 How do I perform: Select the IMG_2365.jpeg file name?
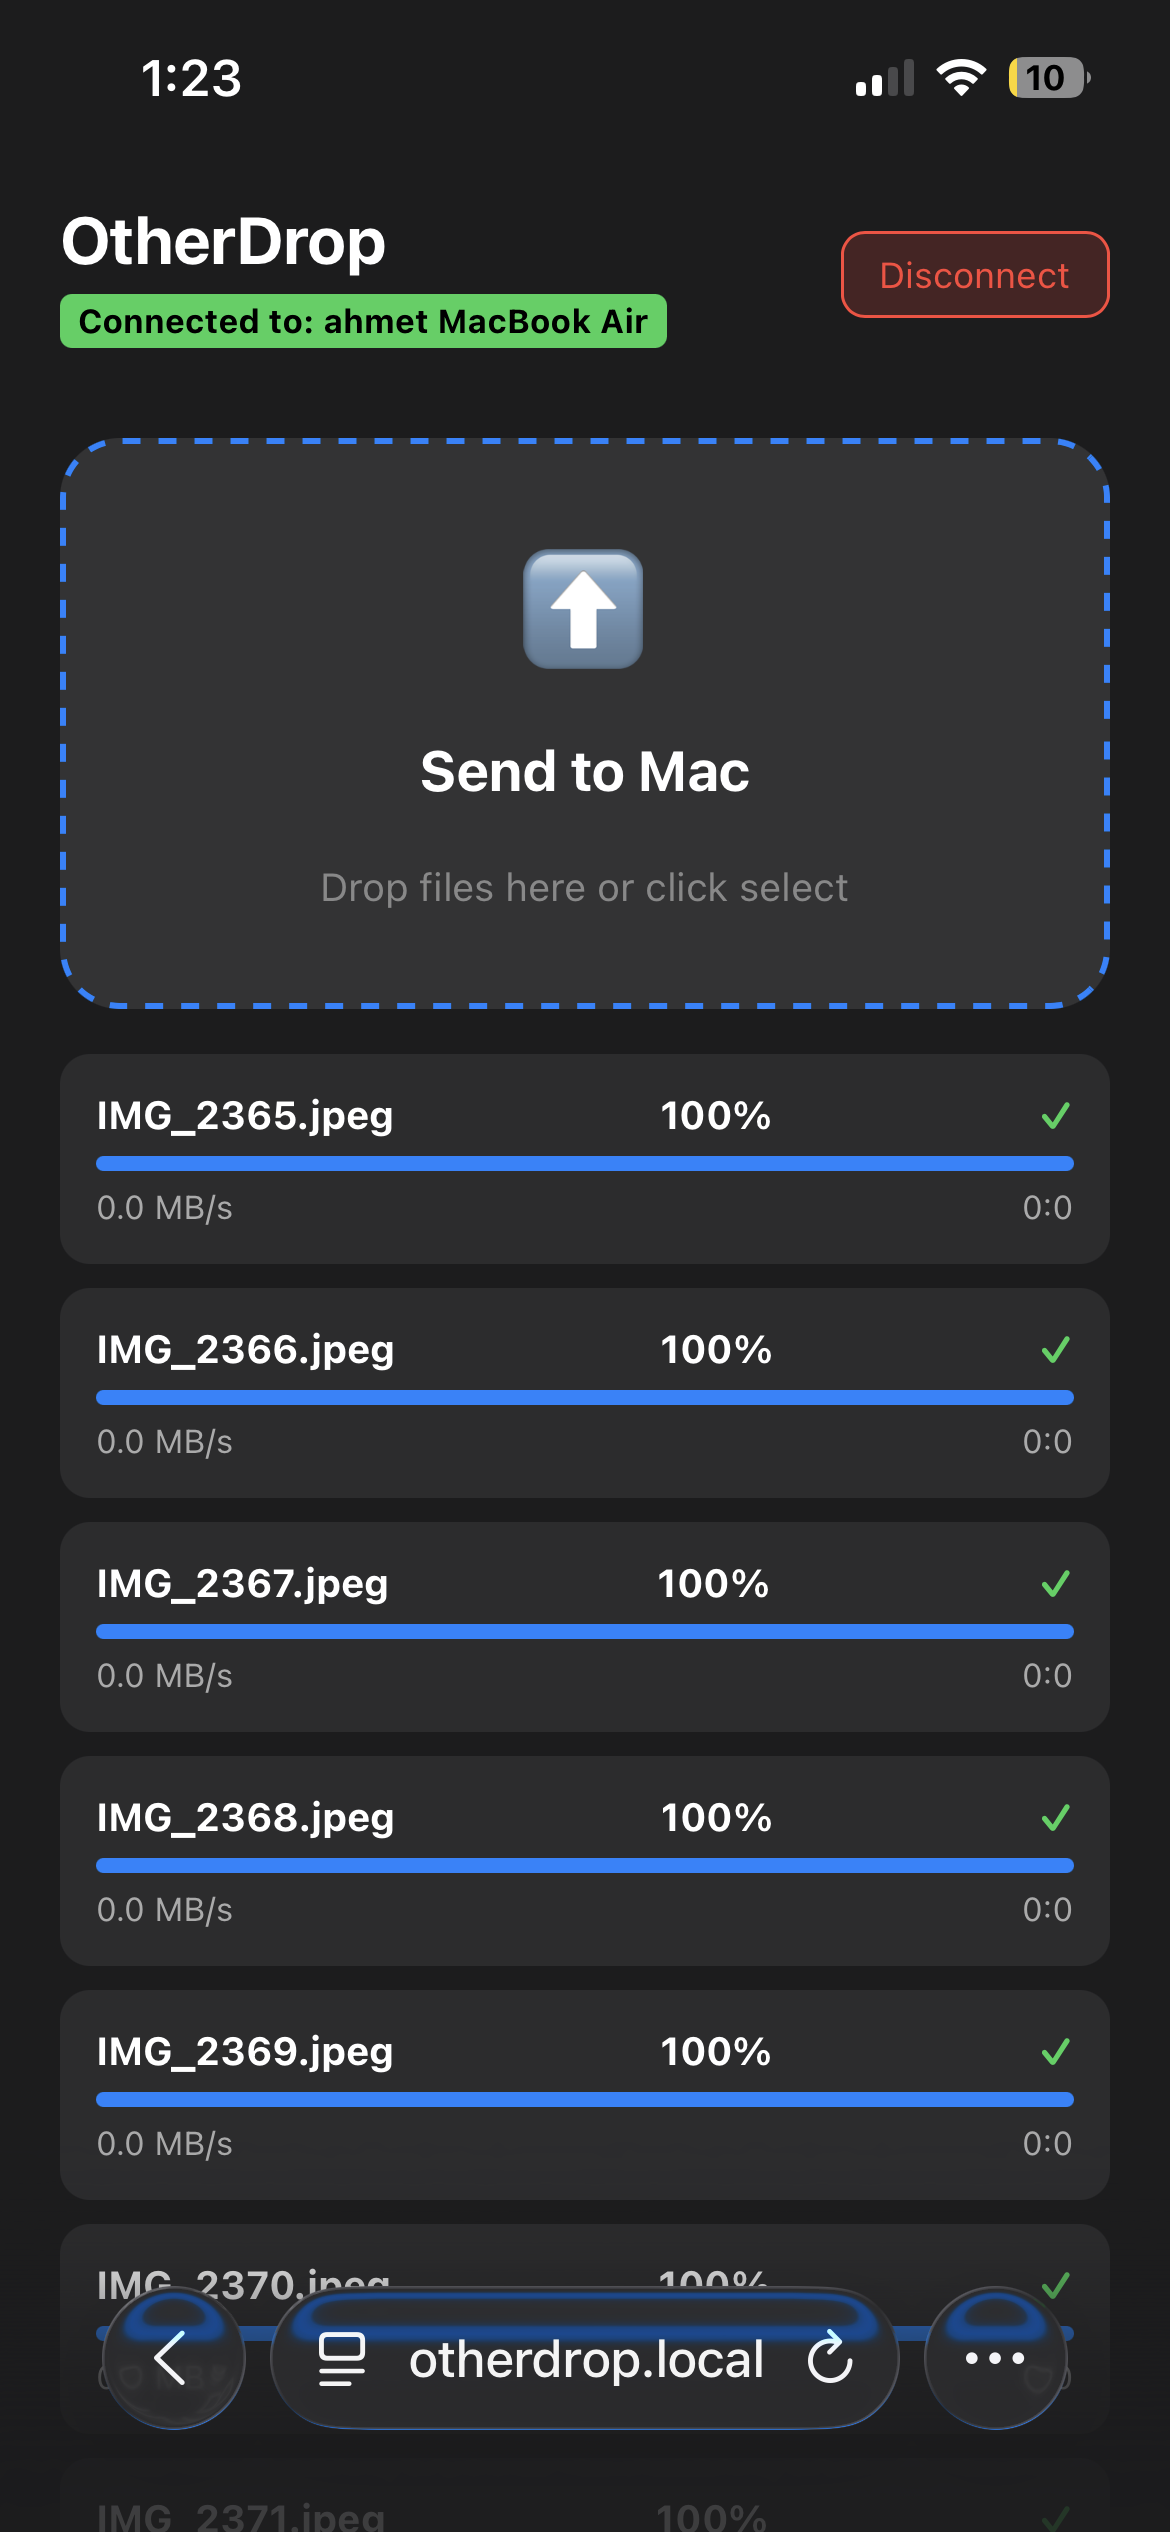[x=245, y=1115]
